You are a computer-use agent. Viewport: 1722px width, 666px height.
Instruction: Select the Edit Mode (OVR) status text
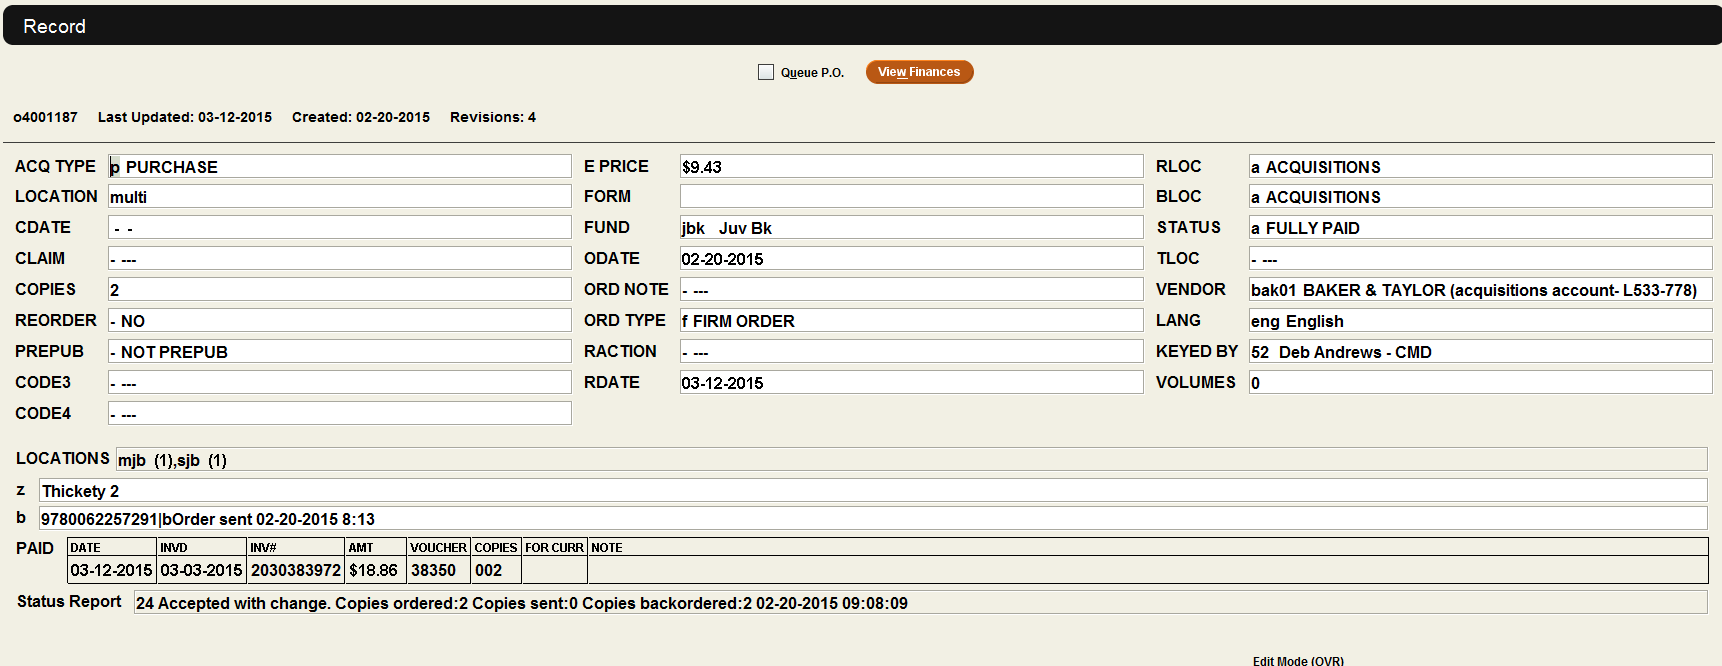point(1298,660)
